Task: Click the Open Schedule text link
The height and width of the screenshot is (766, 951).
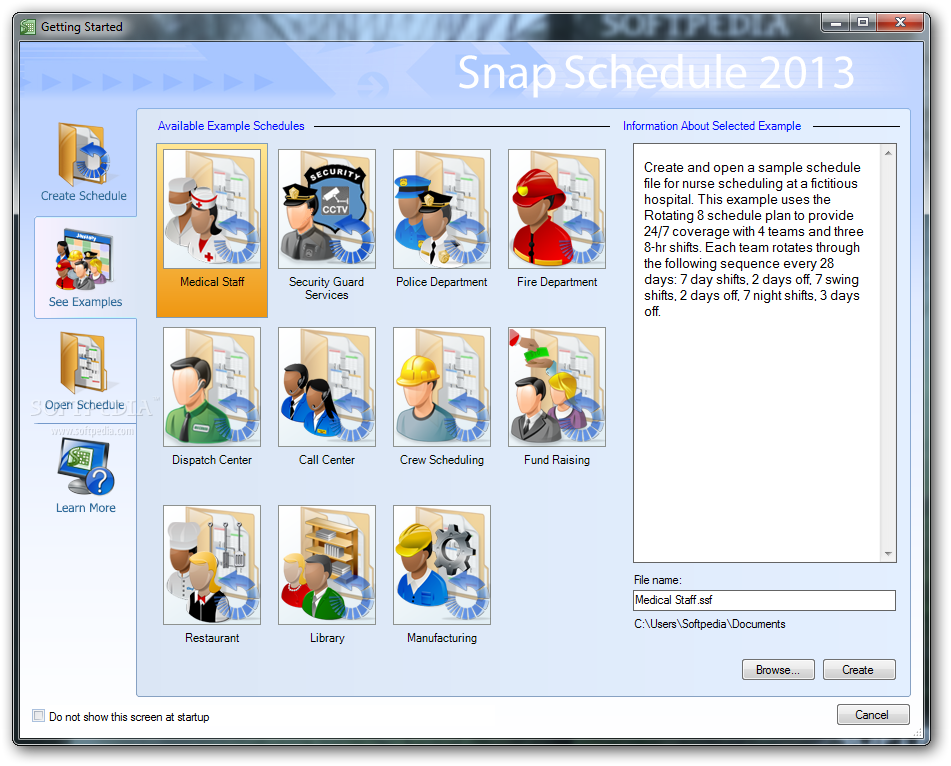Action: click(84, 405)
